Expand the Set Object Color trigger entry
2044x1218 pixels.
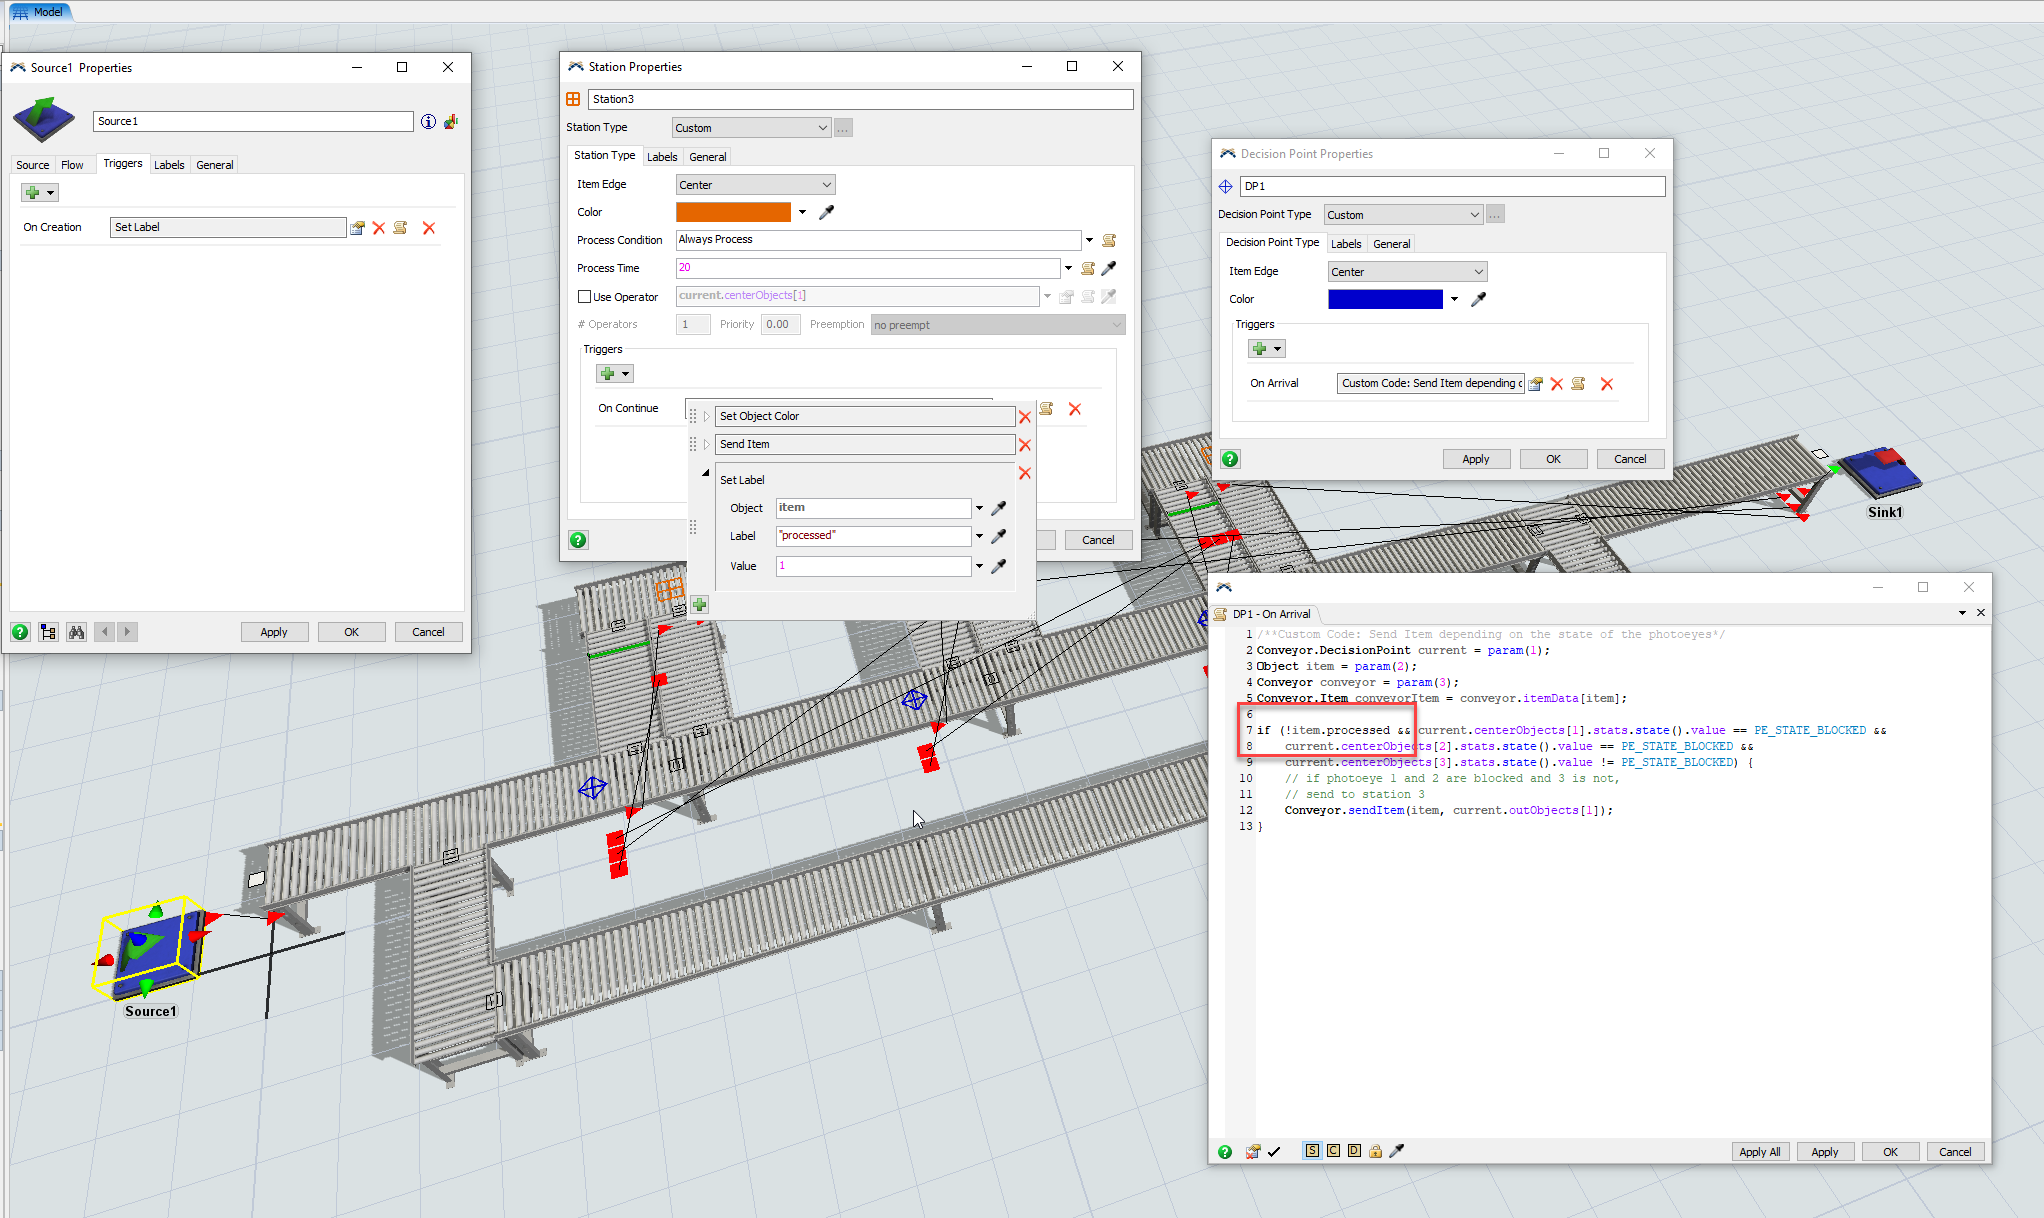pyautogui.click(x=706, y=416)
